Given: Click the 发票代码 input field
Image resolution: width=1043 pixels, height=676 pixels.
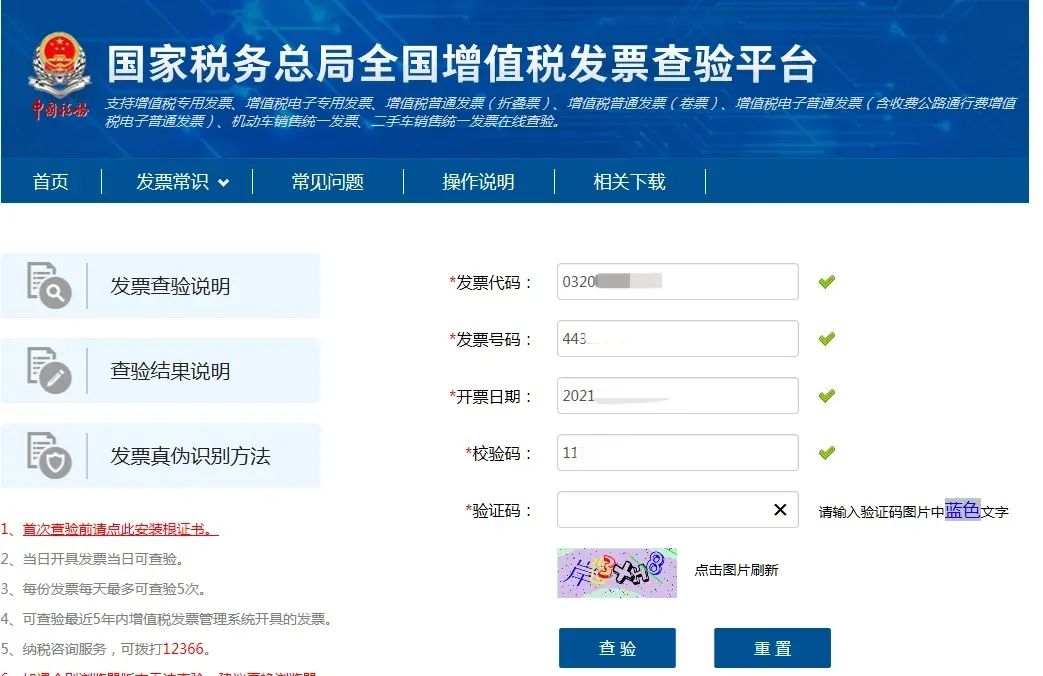Looking at the screenshot, I should point(678,281).
